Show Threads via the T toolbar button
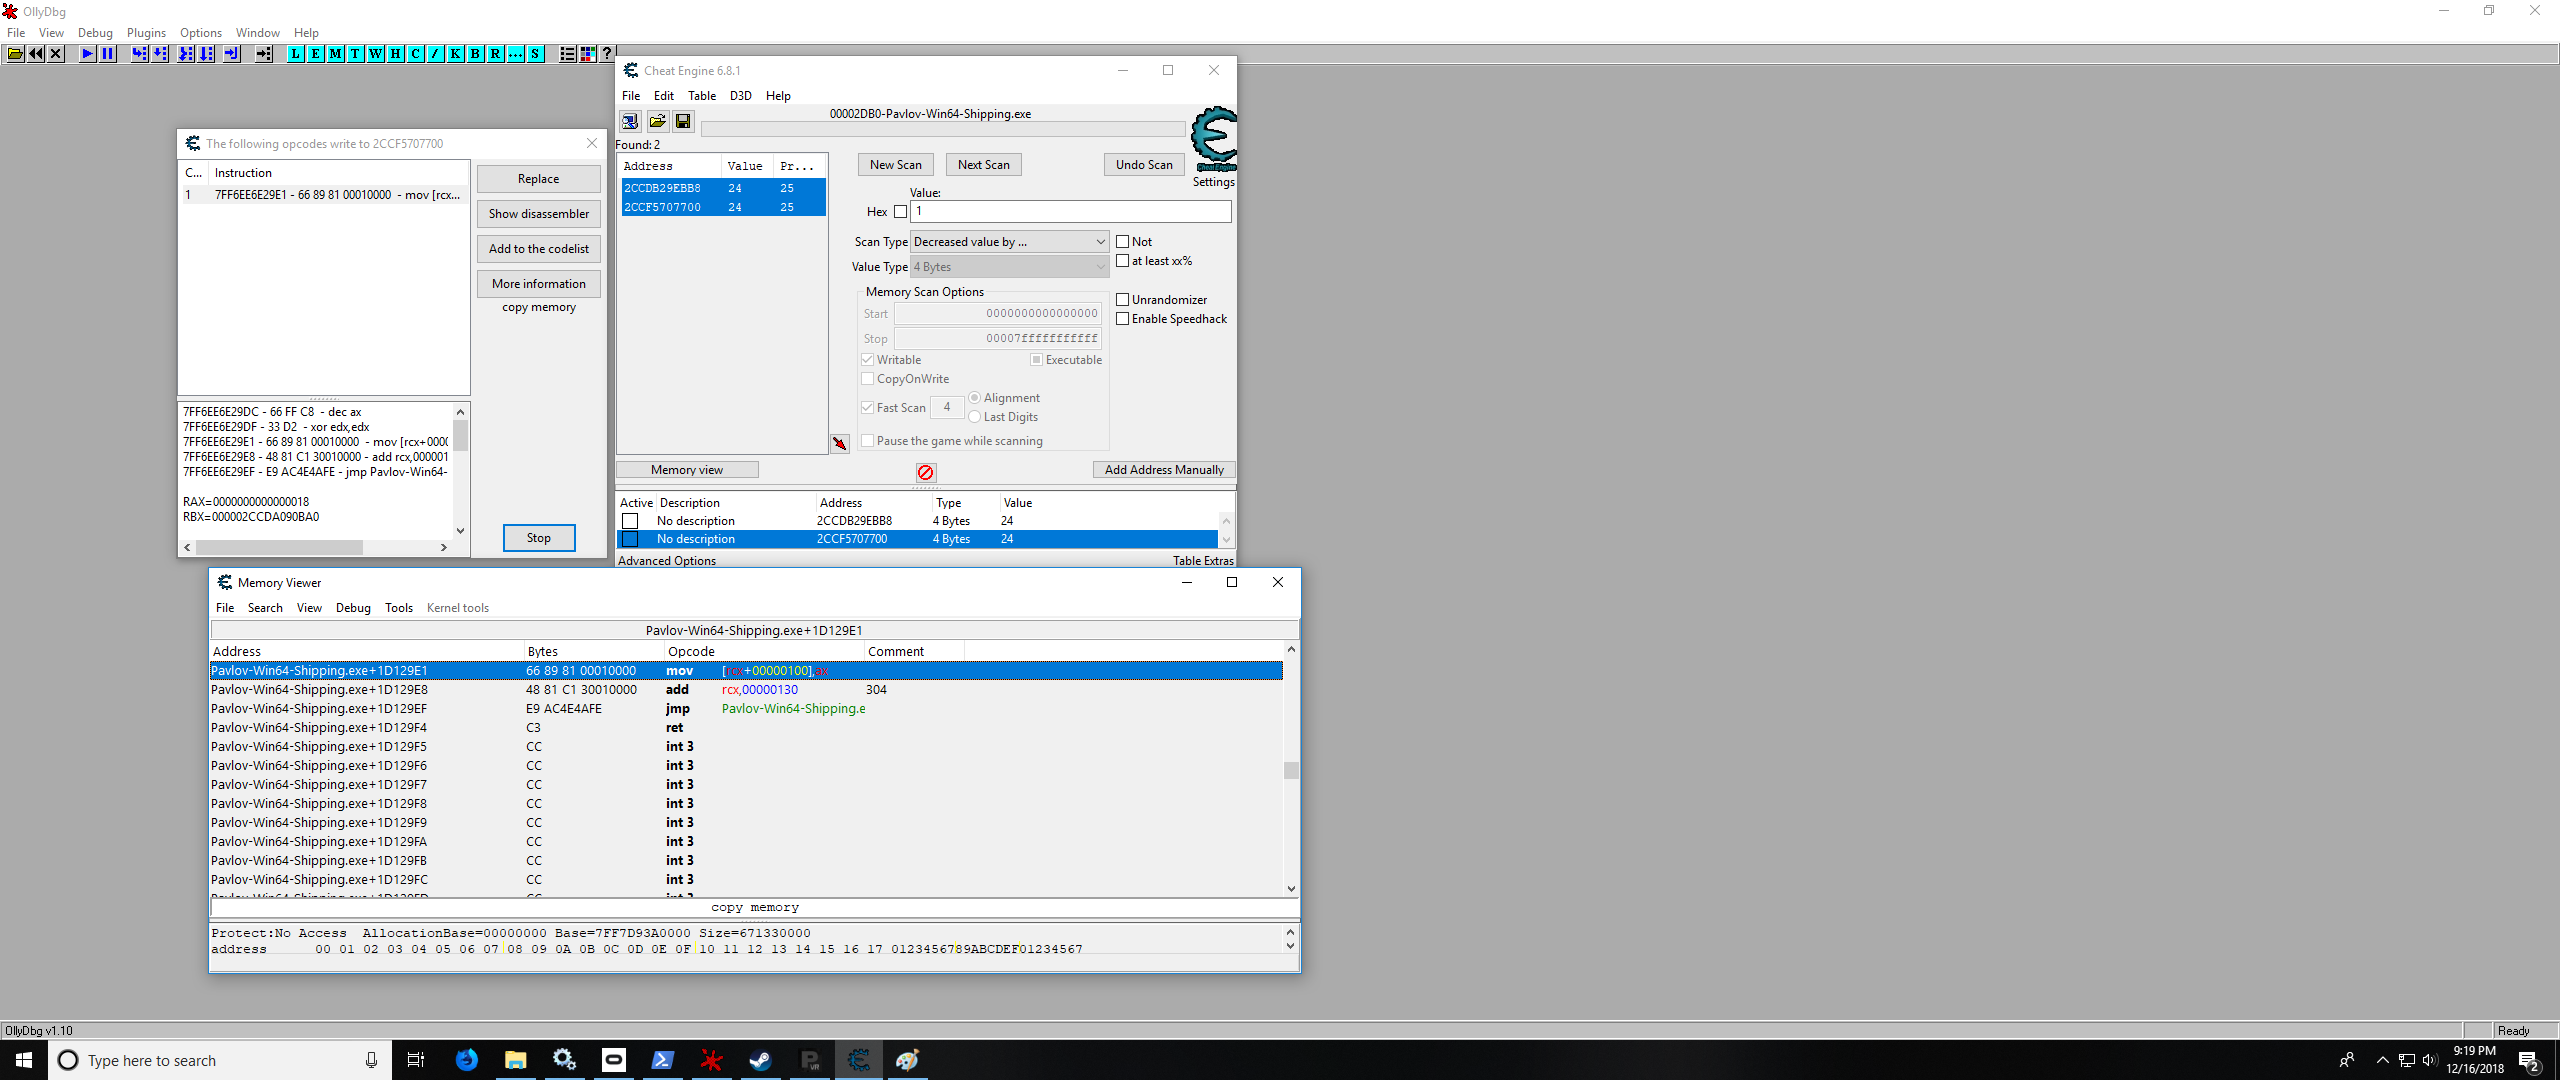This screenshot has height=1080, width=2560. (356, 54)
